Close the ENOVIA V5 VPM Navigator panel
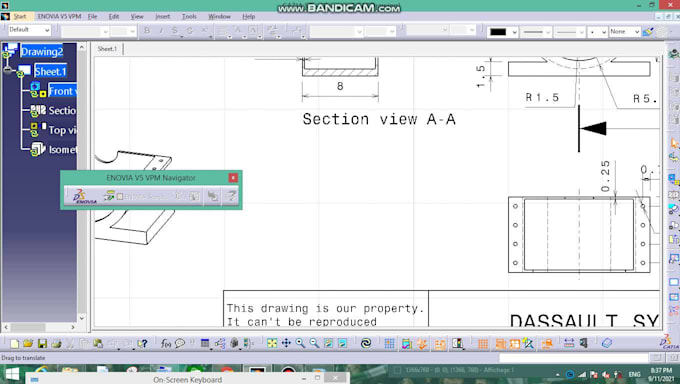Viewport: 680px width, 384px height. pyautogui.click(x=233, y=177)
